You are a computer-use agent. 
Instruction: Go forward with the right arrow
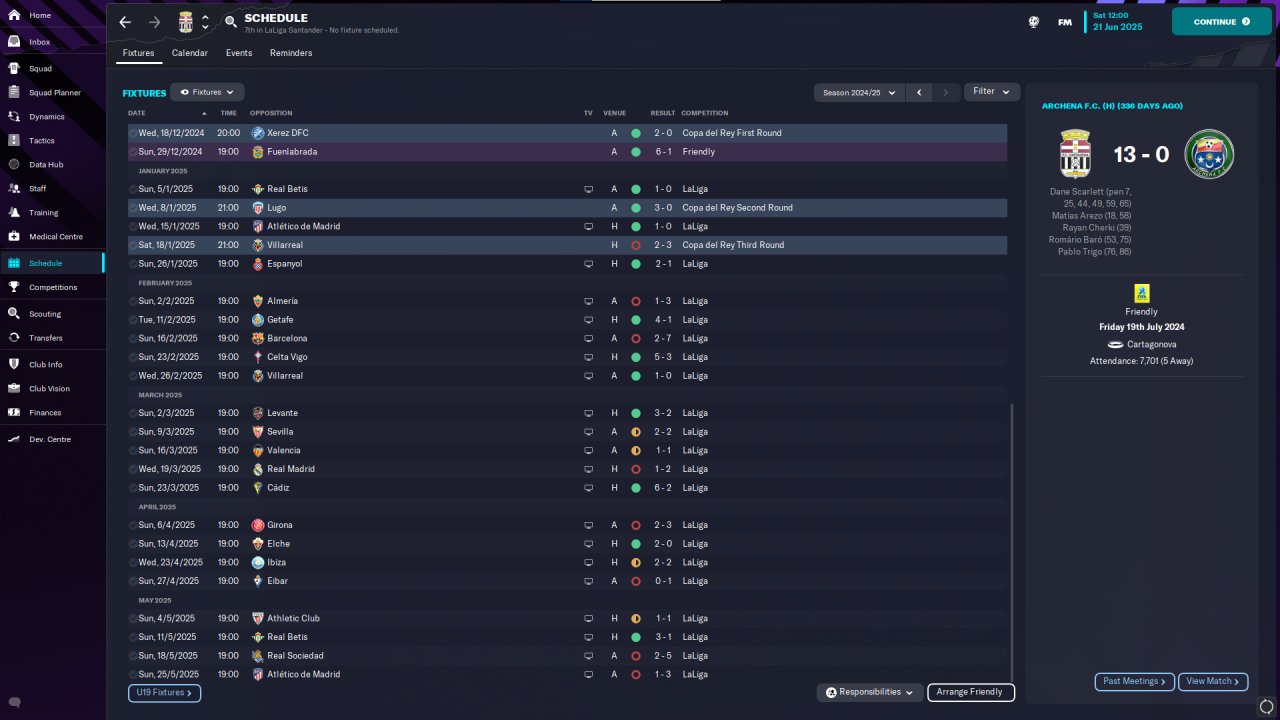pyautogui.click(x=154, y=22)
